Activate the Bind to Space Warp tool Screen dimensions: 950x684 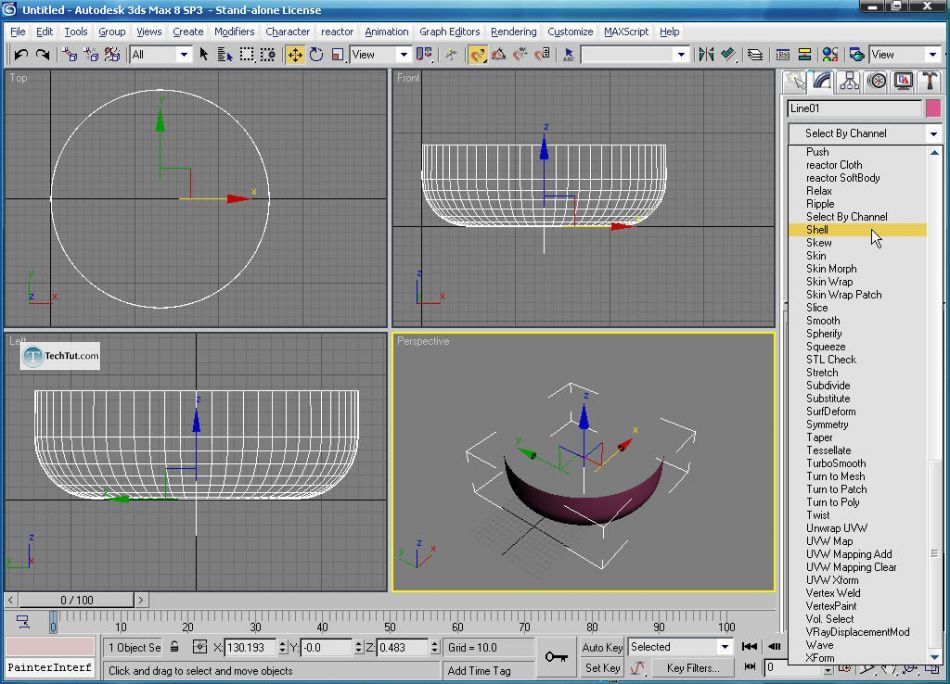(x=113, y=55)
